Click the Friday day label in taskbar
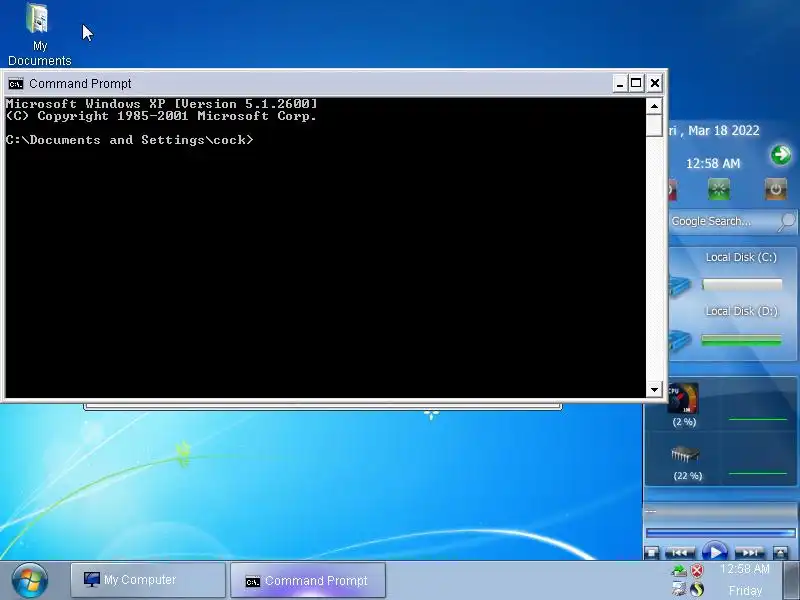The height and width of the screenshot is (600, 800). [745, 590]
